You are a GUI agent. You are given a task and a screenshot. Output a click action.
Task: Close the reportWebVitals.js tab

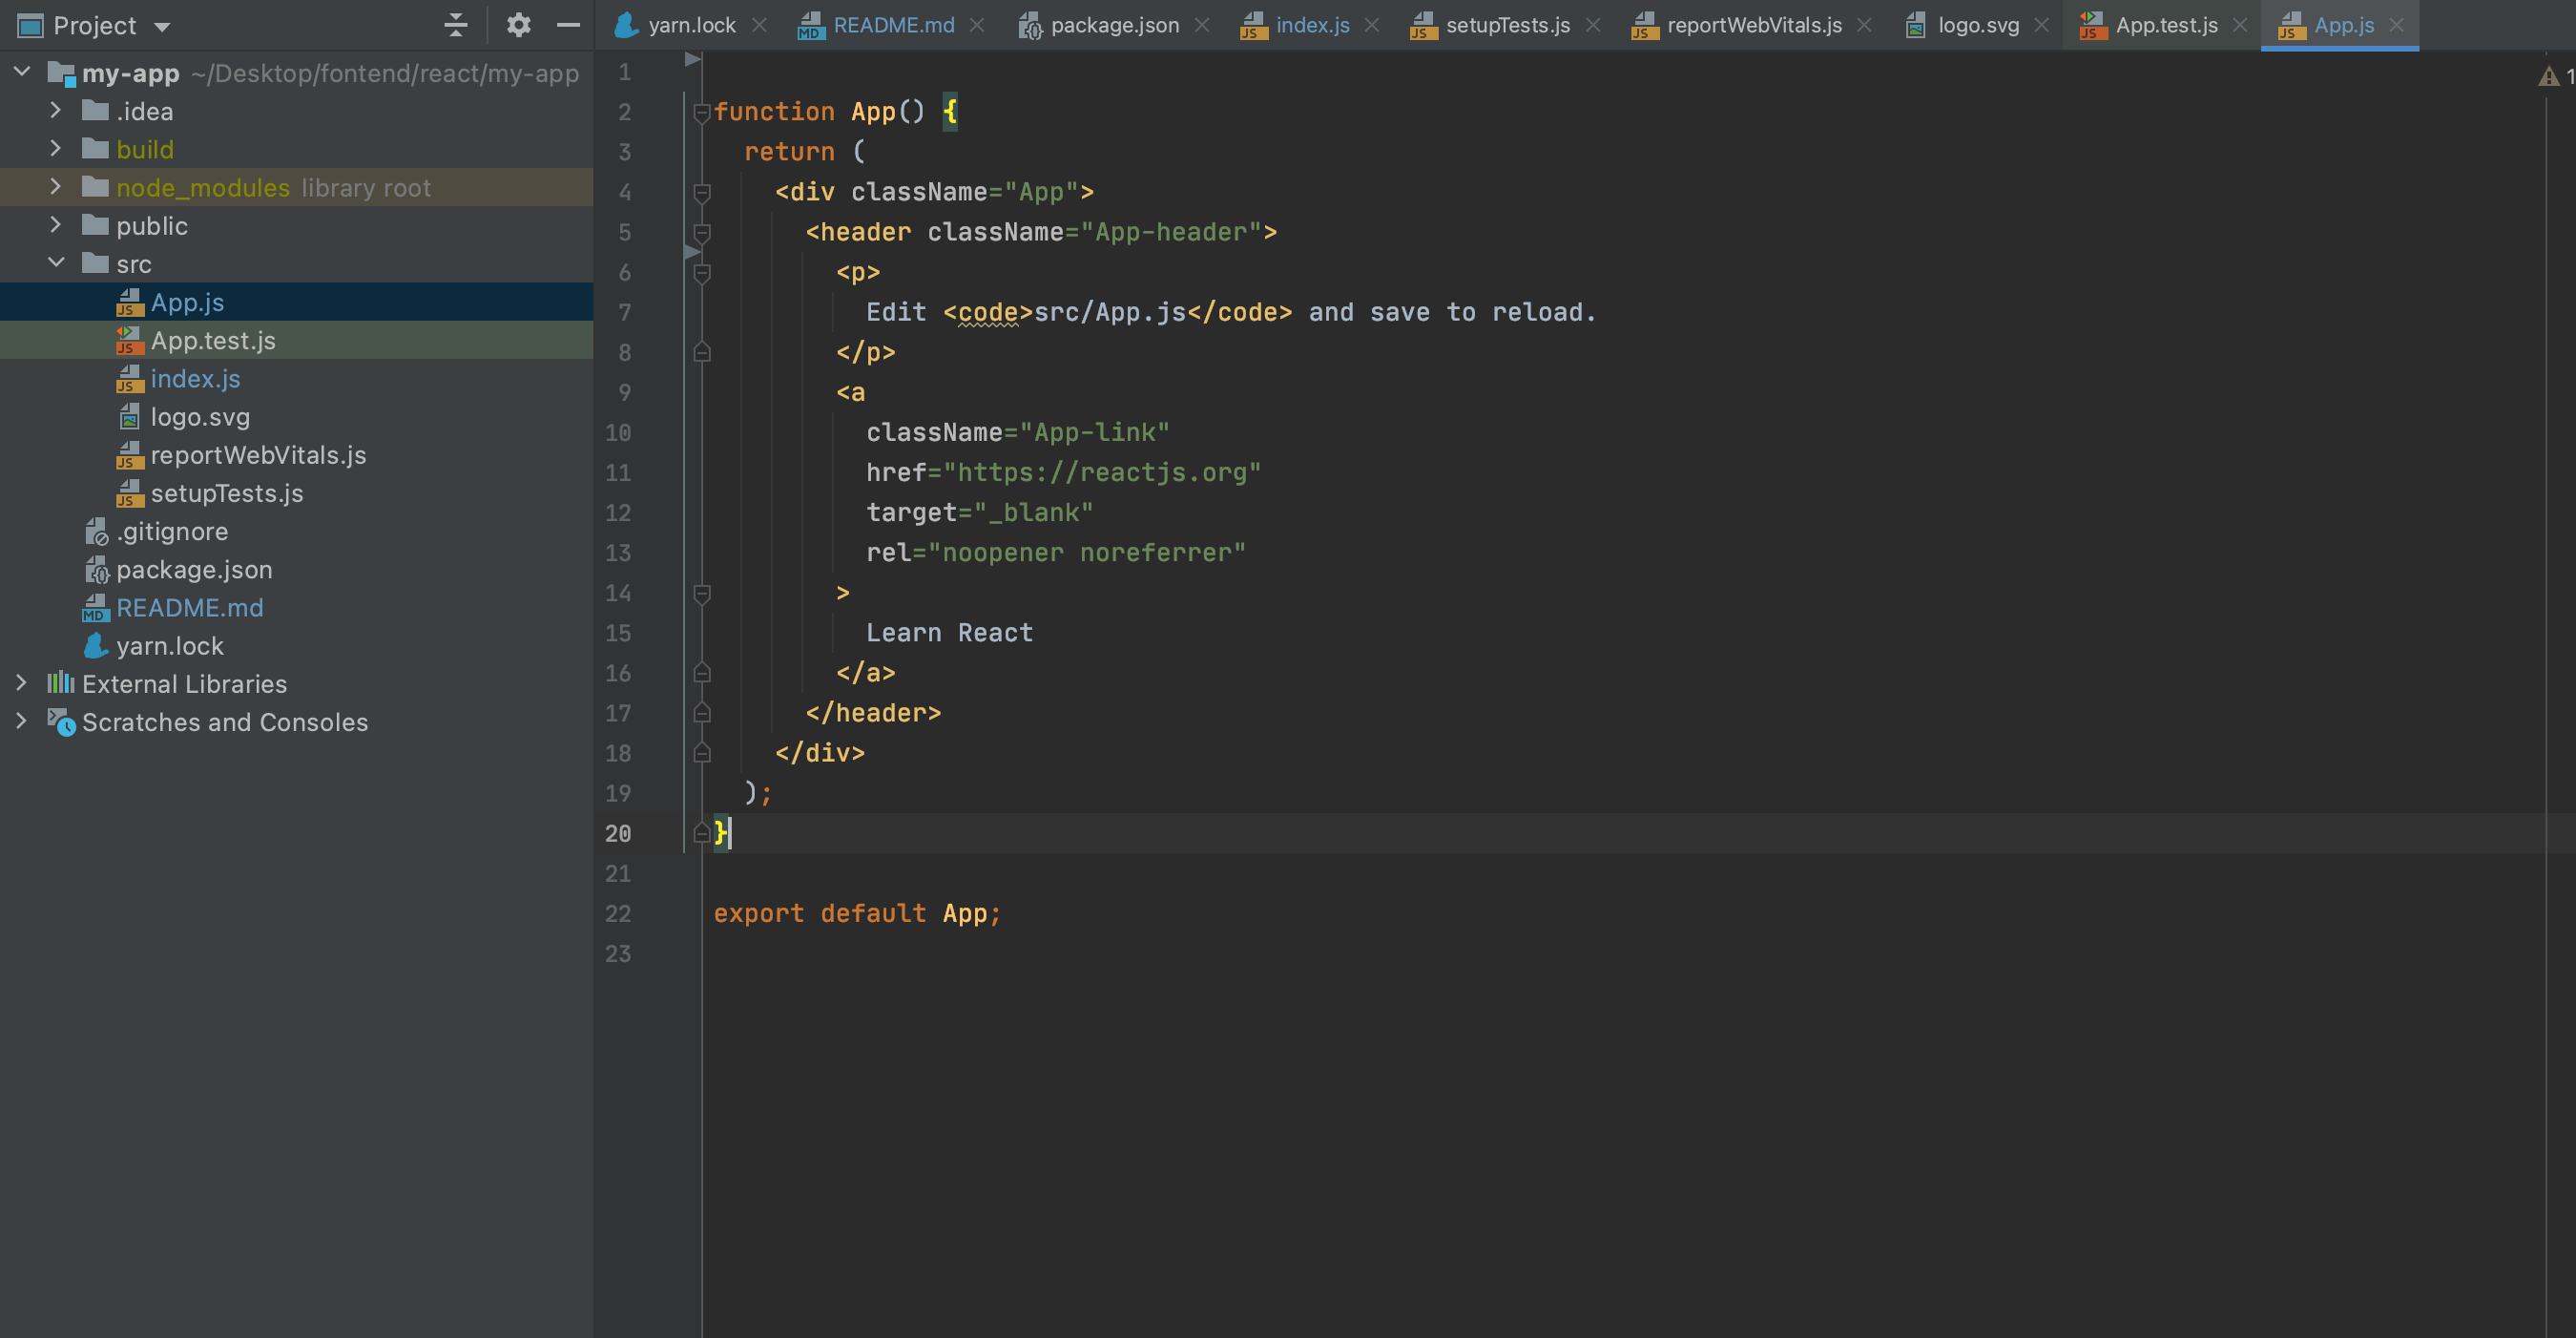coord(1865,25)
